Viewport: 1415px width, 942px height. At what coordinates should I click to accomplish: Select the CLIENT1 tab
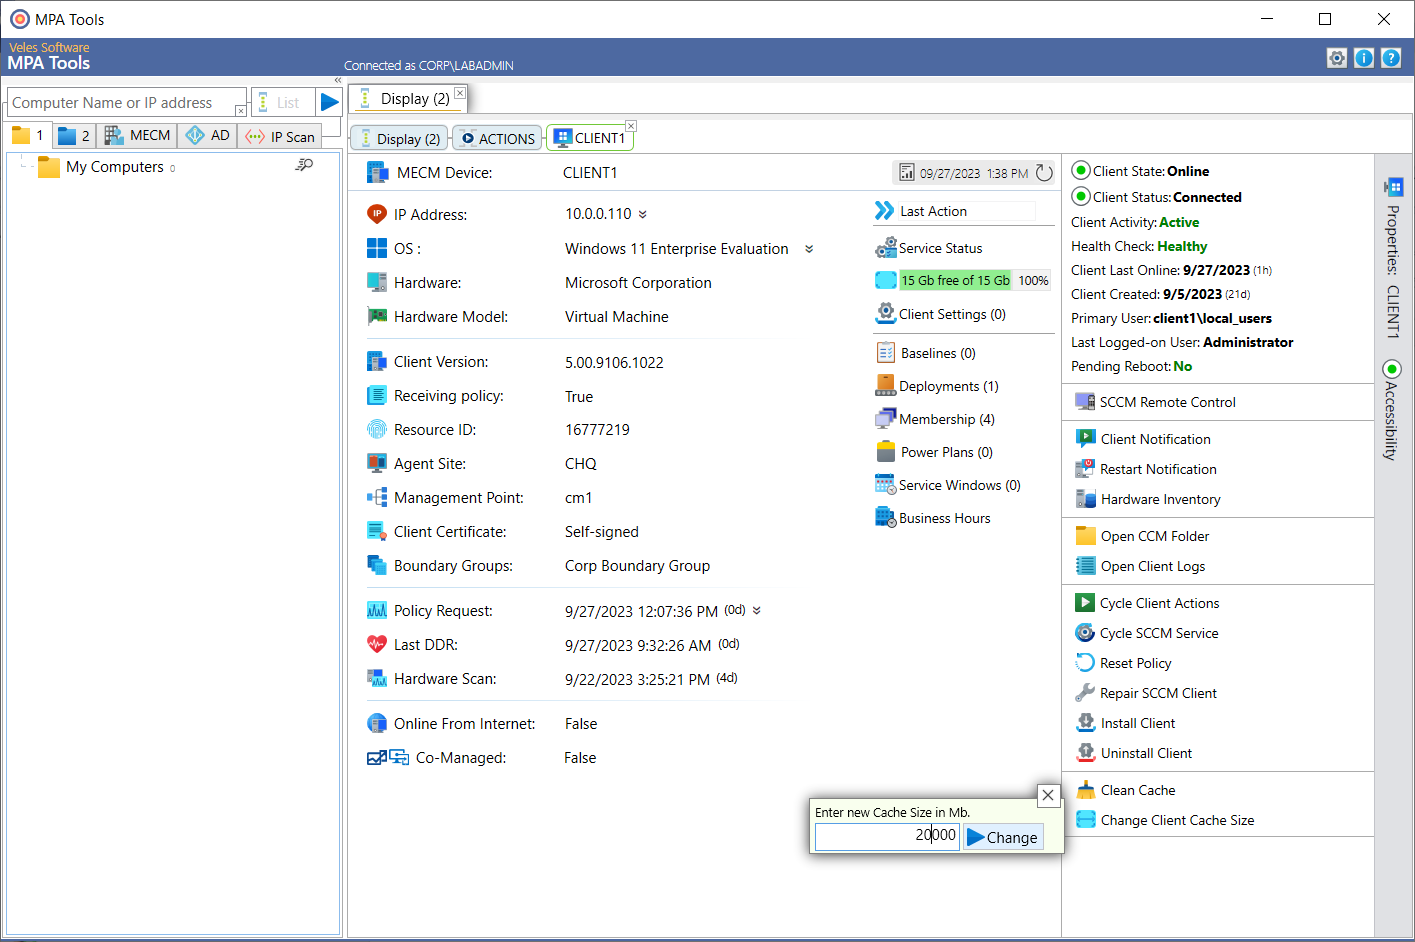590,138
